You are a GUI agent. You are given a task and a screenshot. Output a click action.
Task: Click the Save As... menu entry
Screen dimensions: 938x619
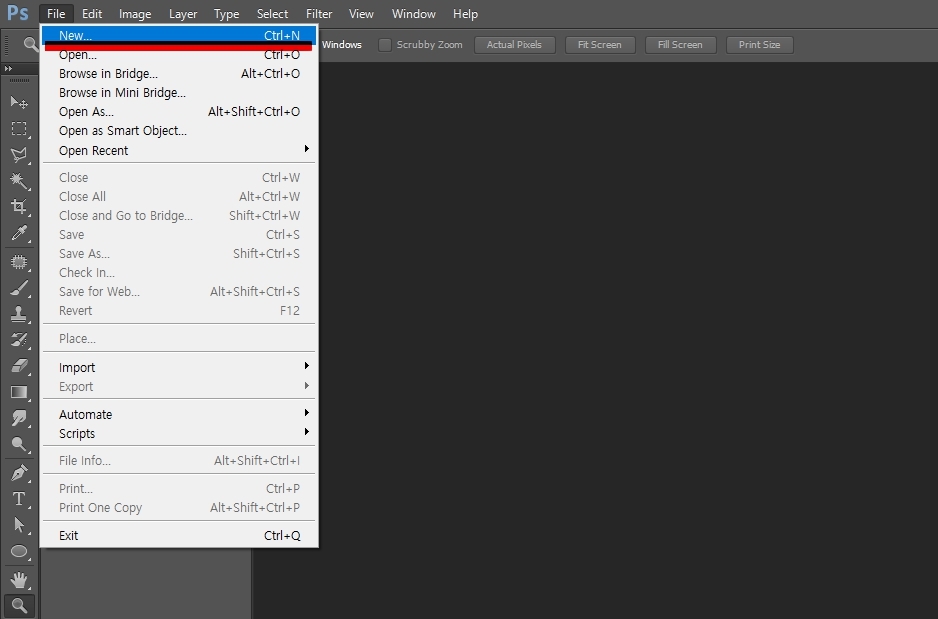tap(179, 254)
